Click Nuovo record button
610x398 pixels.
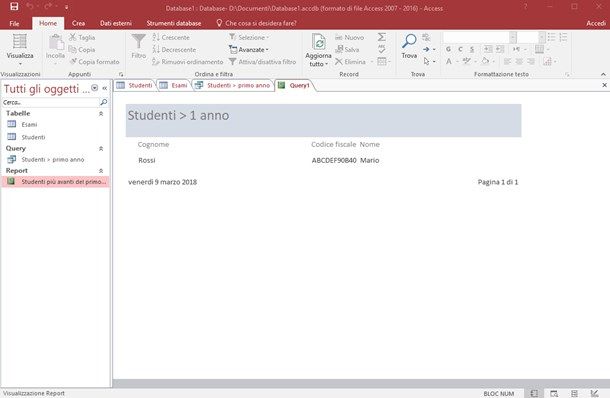tap(349, 37)
